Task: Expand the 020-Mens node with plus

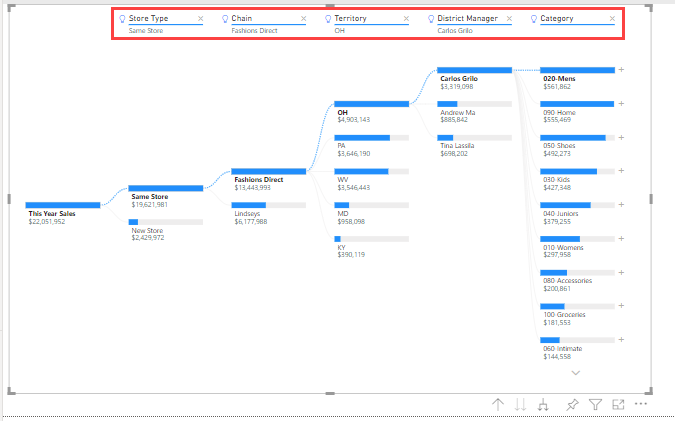Action: pos(621,70)
